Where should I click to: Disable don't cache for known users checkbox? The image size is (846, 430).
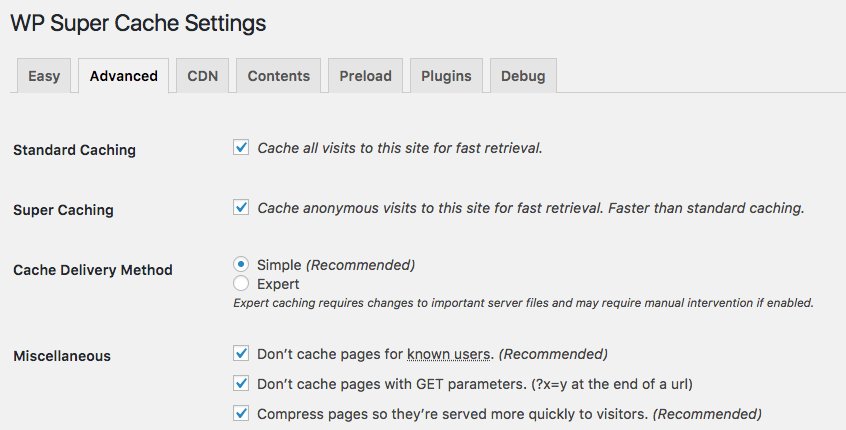[241, 353]
